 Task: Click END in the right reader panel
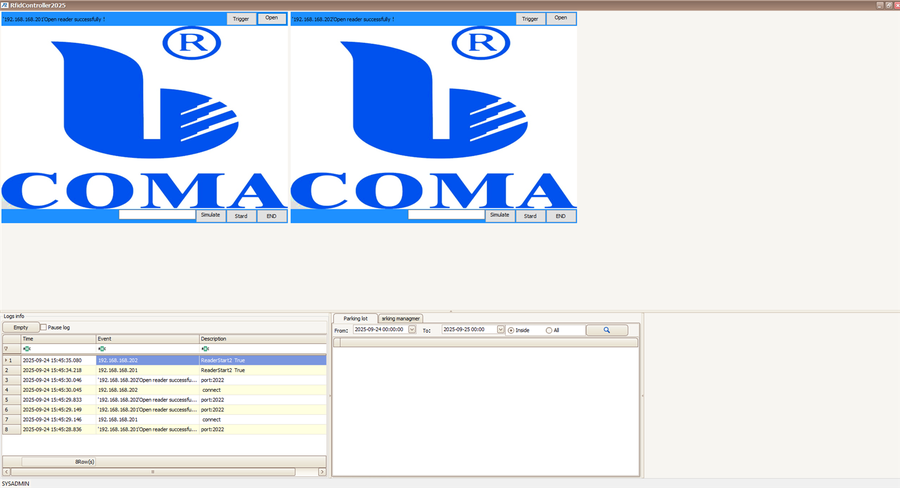click(561, 216)
